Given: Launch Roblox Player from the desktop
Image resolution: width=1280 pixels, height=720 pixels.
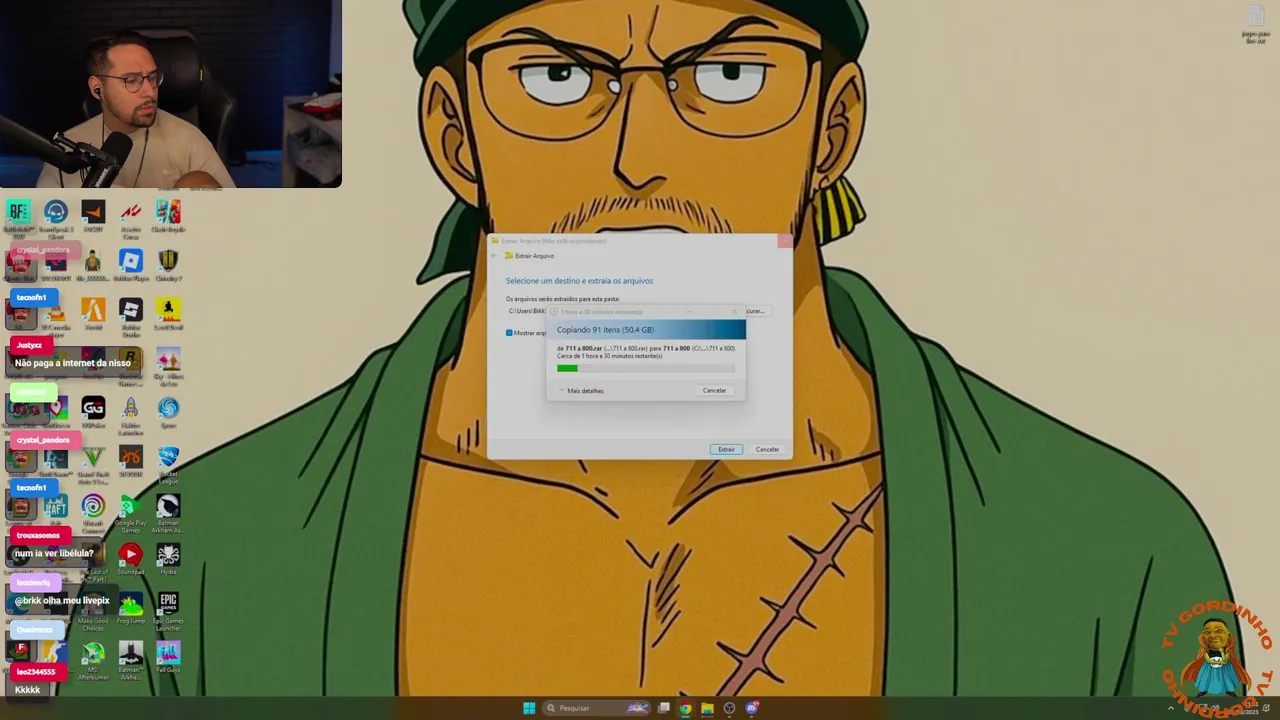Looking at the screenshot, I should pos(131,265).
